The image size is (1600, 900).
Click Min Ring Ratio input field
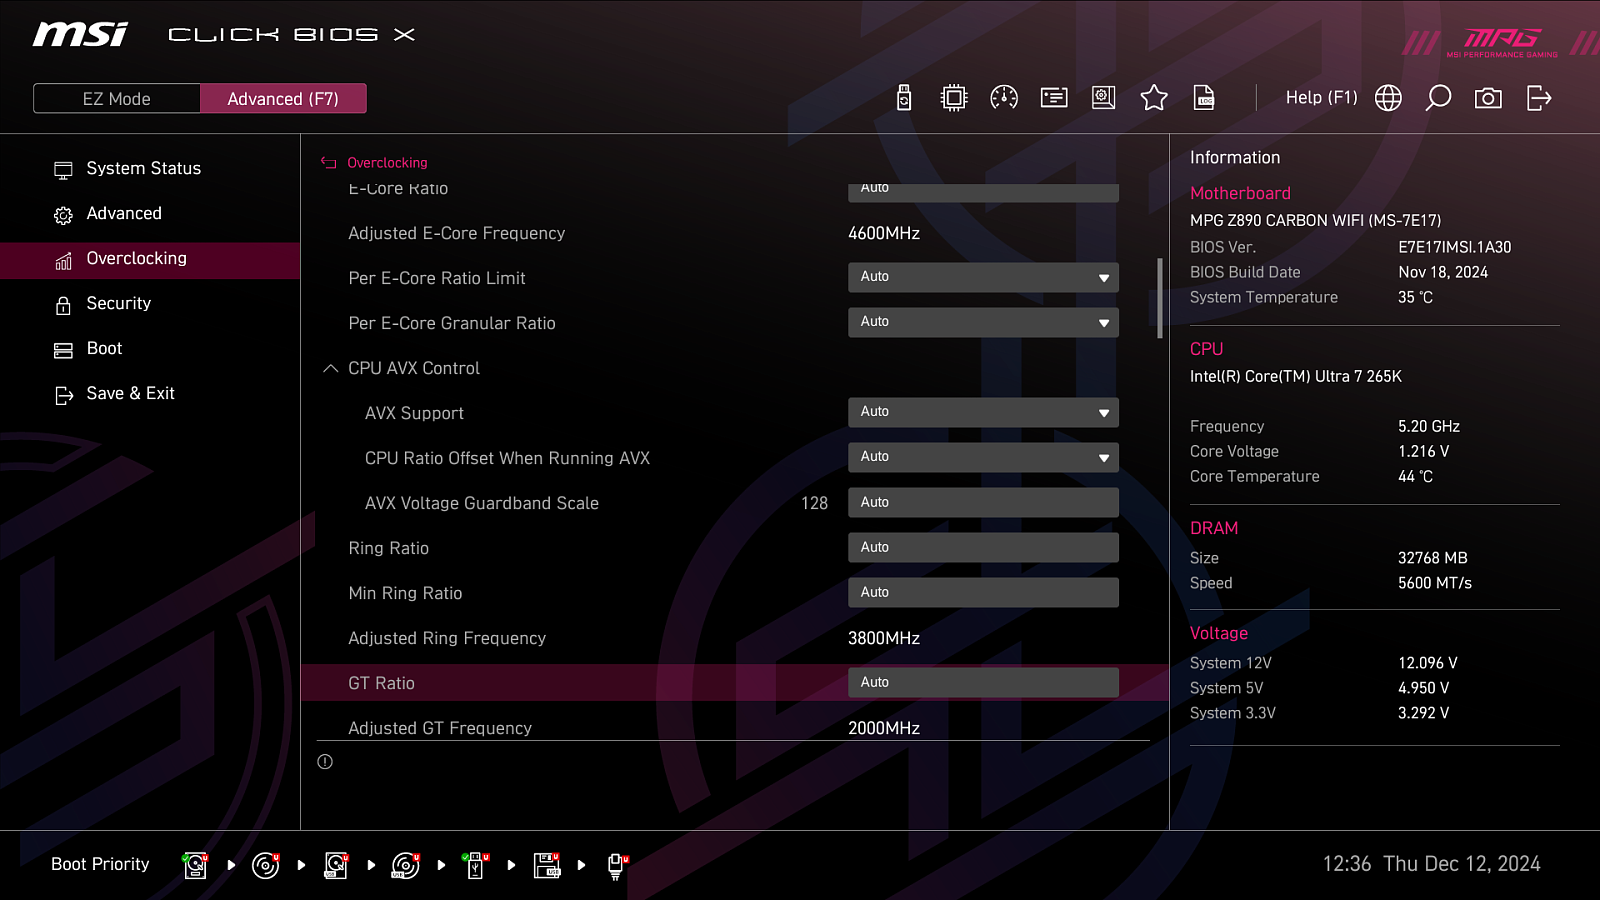[983, 592]
